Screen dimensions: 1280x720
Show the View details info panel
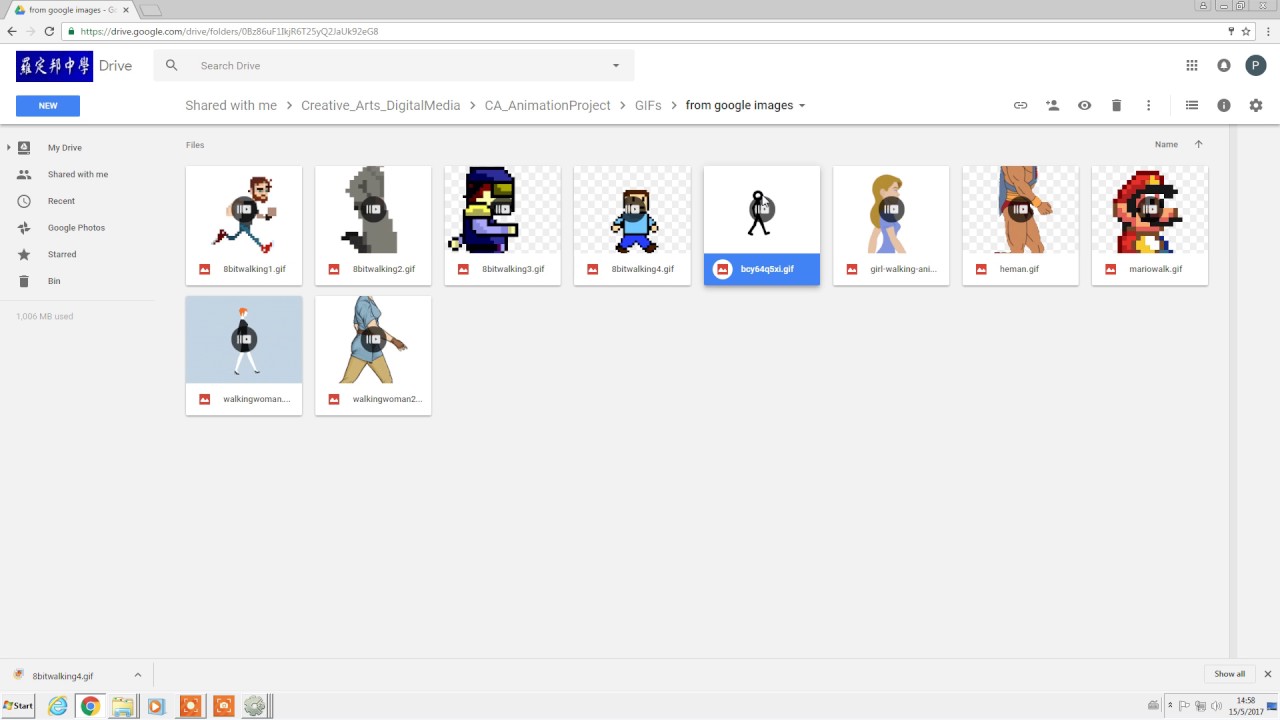[x=1223, y=105]
